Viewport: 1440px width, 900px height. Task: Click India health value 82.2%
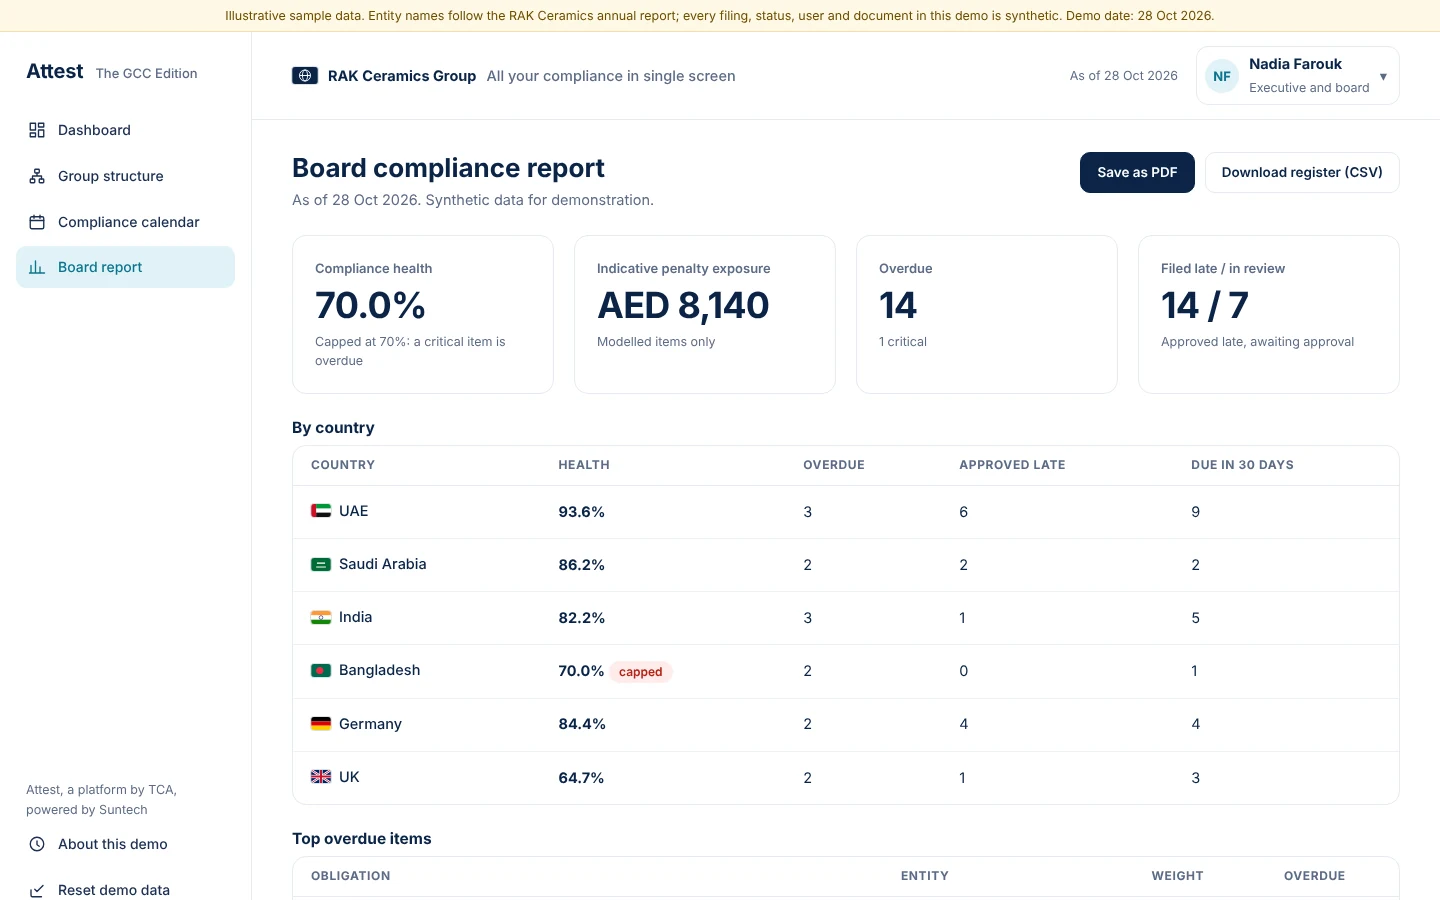tap(581, 618)
